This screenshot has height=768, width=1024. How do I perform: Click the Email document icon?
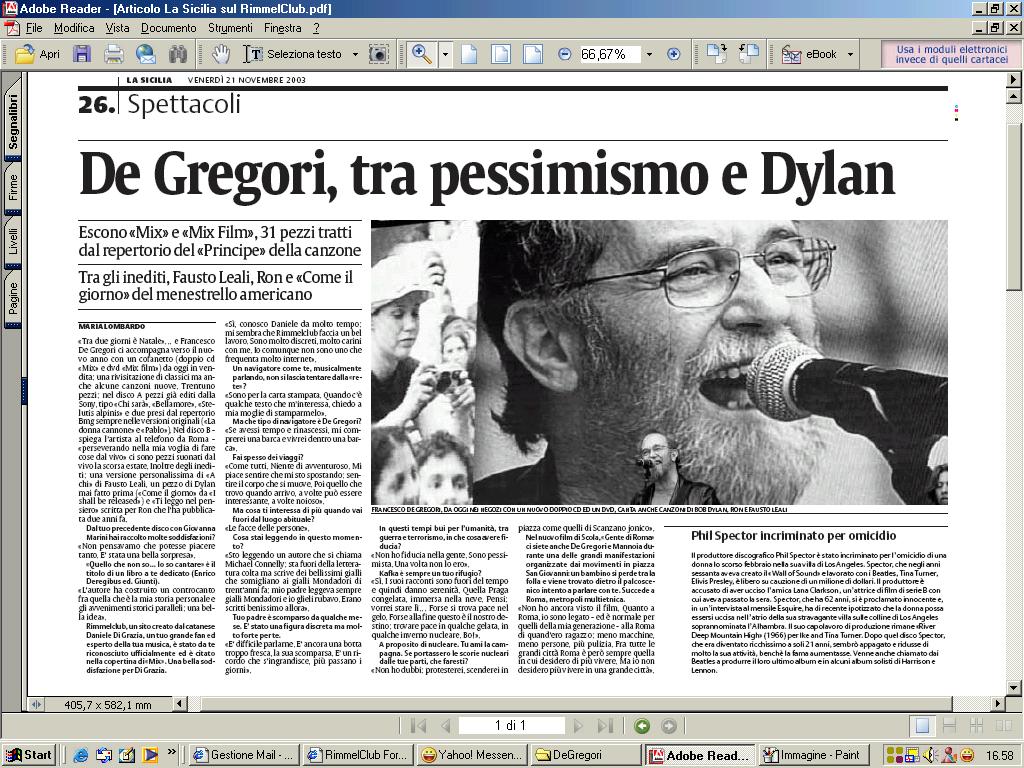(x=146, y=54)
